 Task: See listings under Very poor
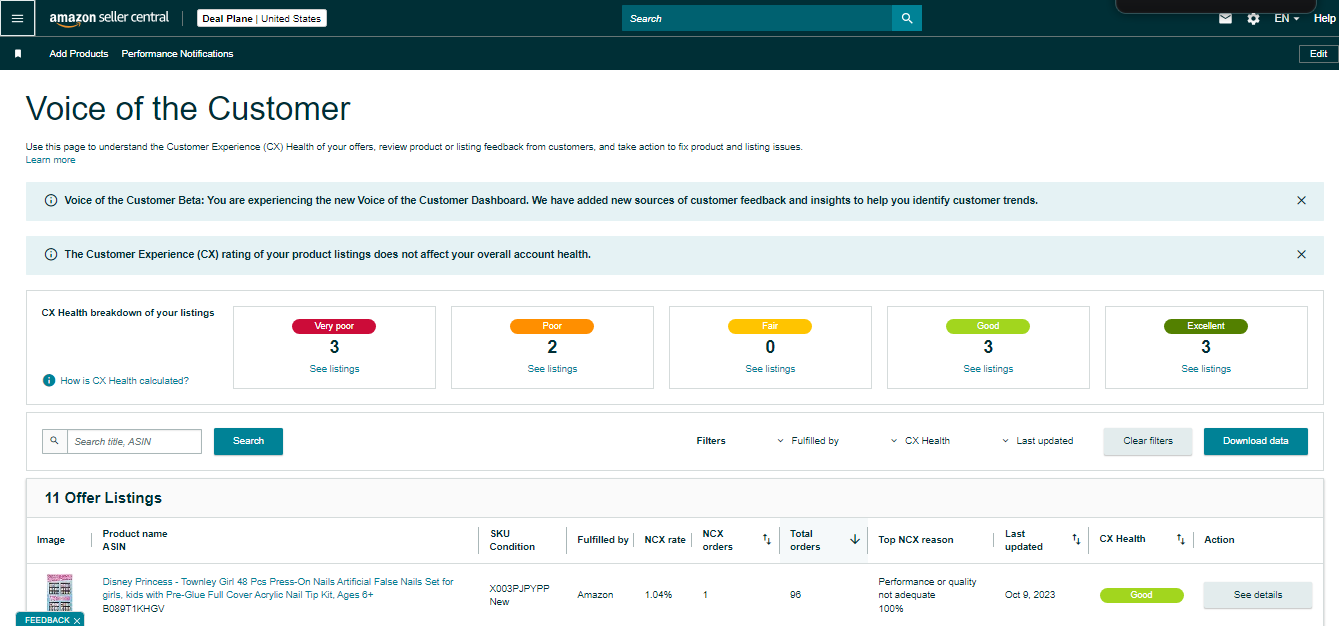coord(334,369)
